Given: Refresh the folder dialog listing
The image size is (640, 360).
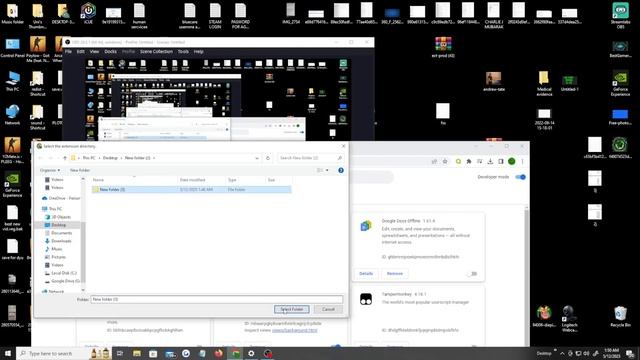Looking at the screenshot, I should [x=268, y=158].
